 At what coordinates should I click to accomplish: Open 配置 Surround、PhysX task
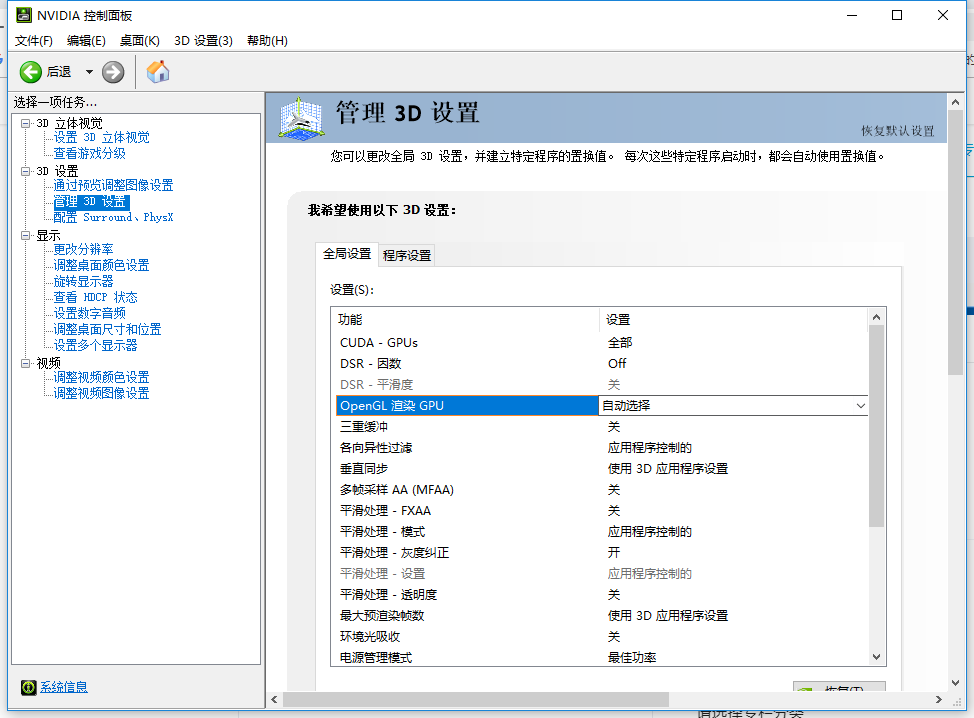113,217
